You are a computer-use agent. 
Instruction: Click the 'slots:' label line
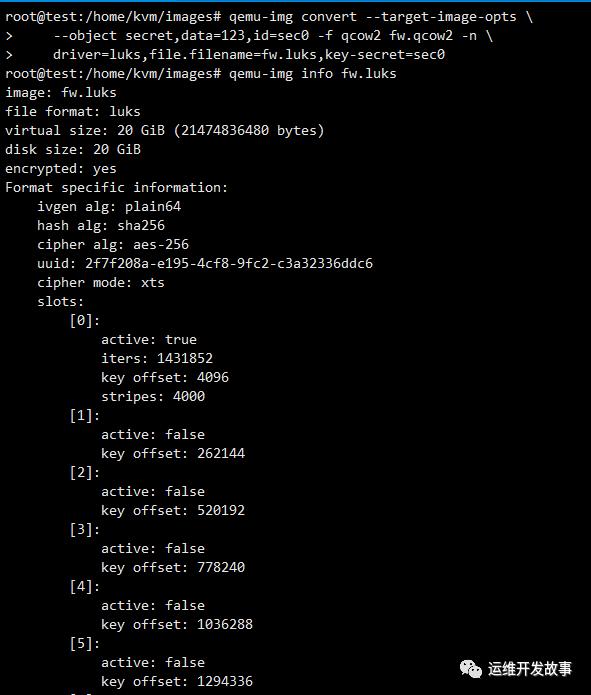tap(60, 301)
